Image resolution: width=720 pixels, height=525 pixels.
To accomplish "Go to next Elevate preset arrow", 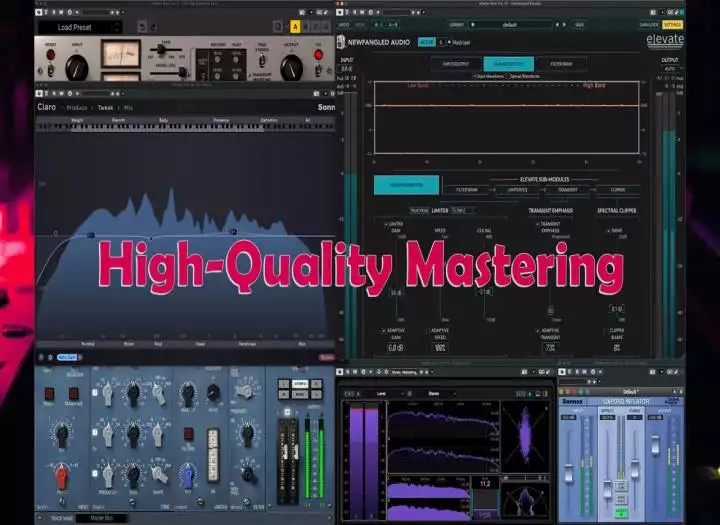I will point(564,24).
